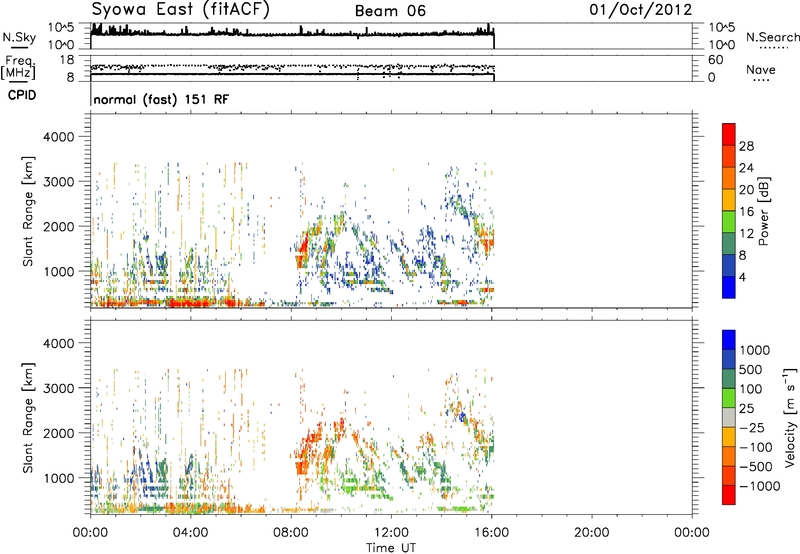Click the '-1000' Velocity colorbar value
This screenshot has width=800, height=554.
759,486
